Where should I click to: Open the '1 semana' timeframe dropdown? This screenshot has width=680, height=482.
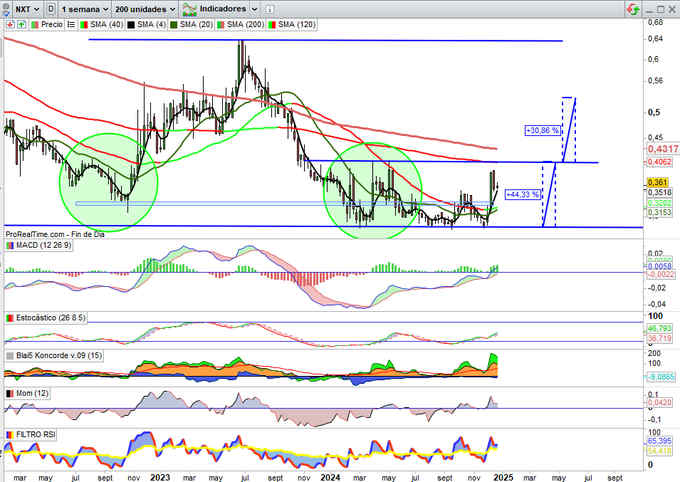[x=85, y=9]
